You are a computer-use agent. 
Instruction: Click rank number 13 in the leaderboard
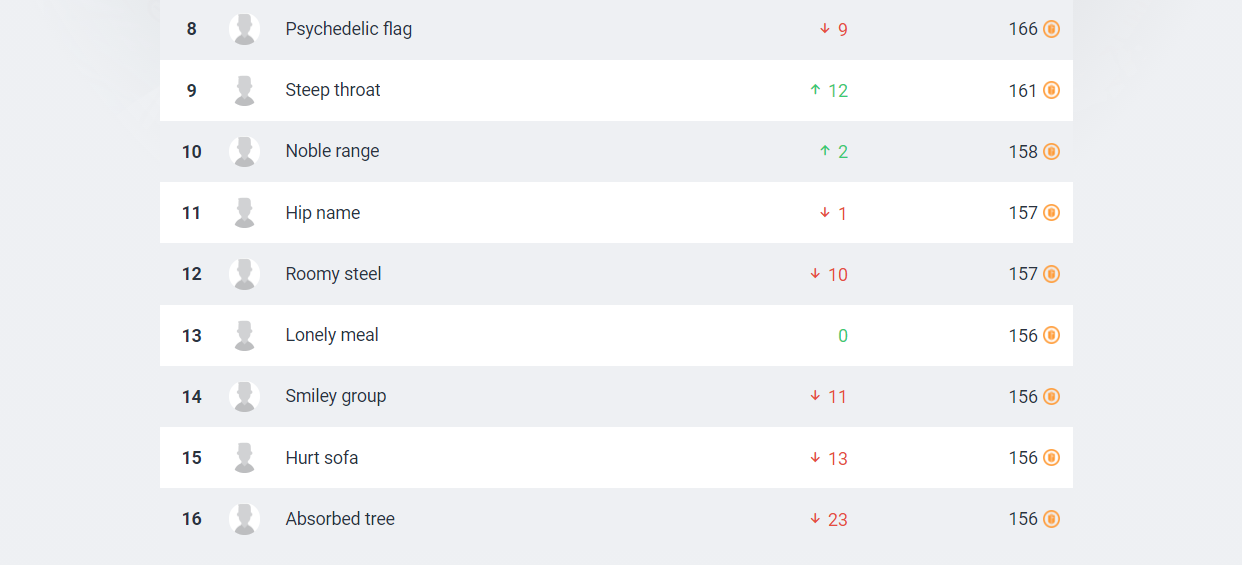tap(192, 336)
